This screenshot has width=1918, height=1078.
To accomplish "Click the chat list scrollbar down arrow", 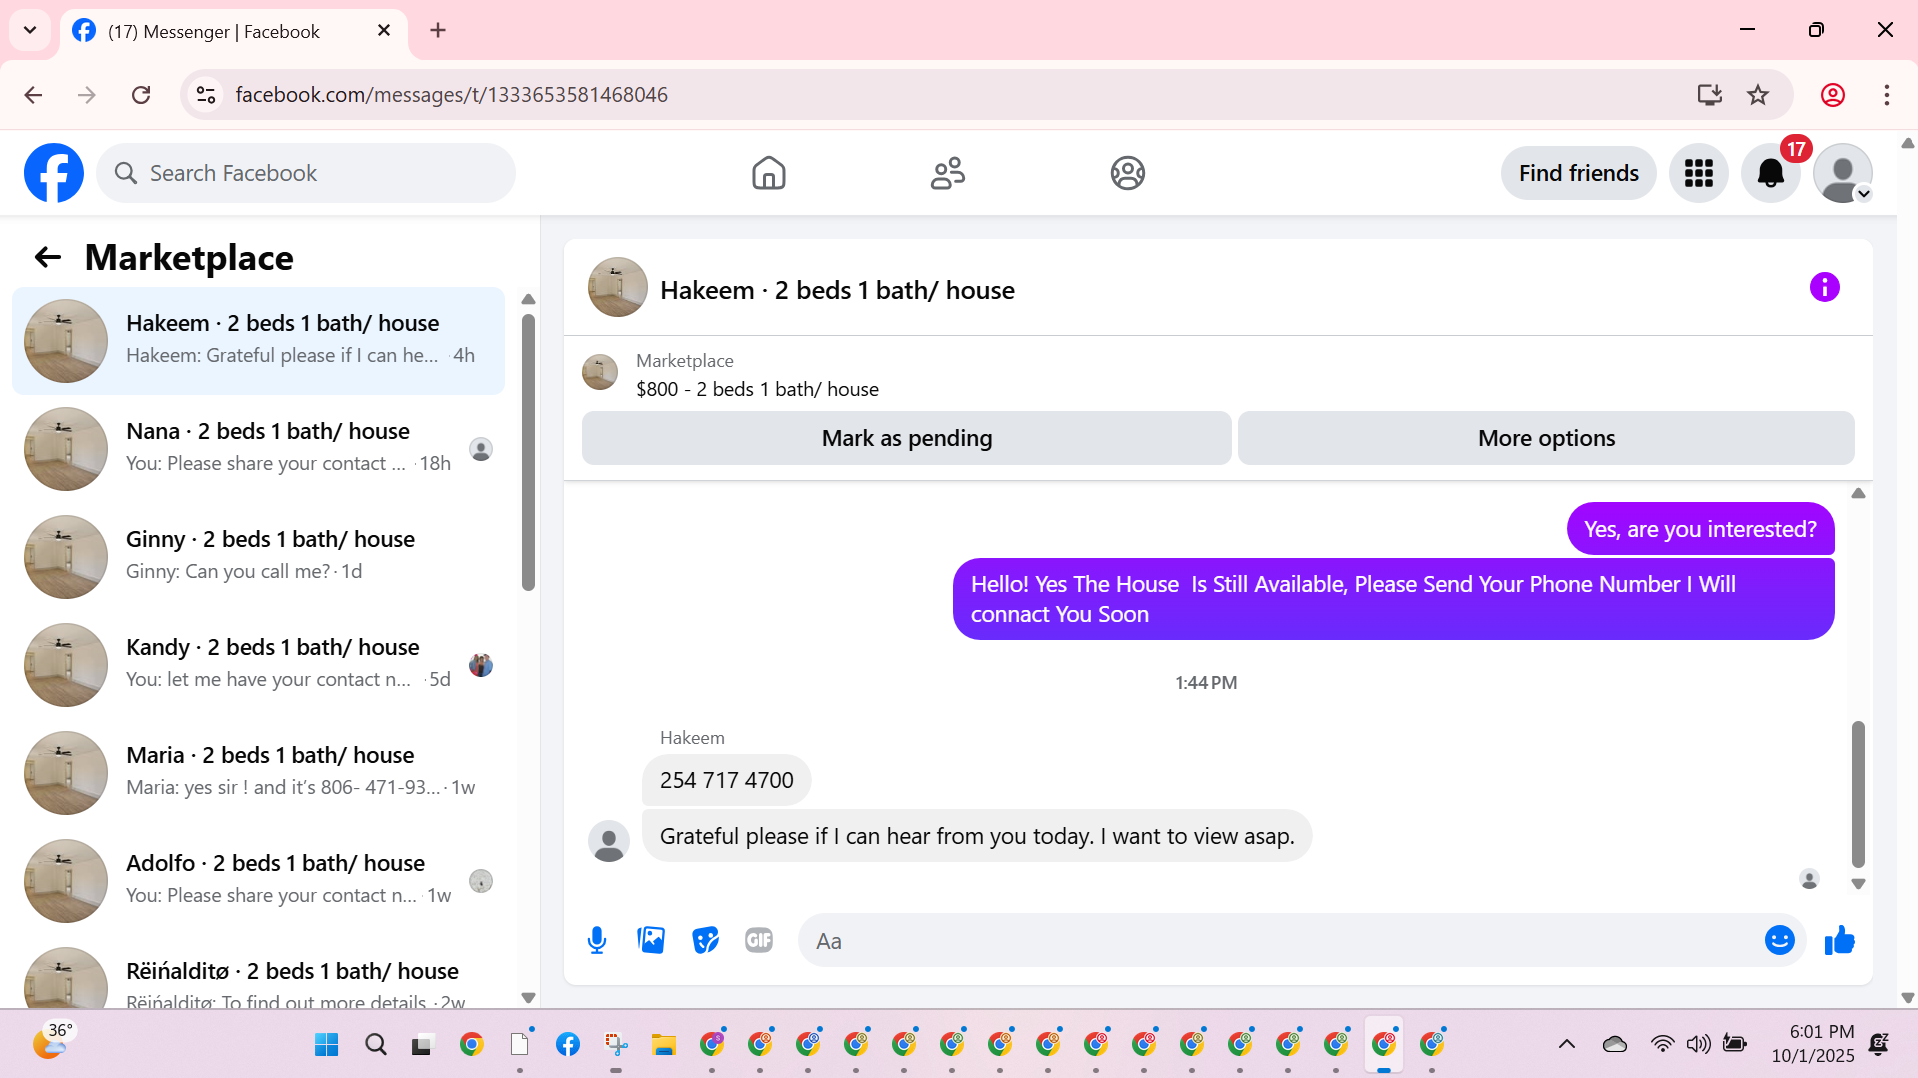I will click(529, 998).
